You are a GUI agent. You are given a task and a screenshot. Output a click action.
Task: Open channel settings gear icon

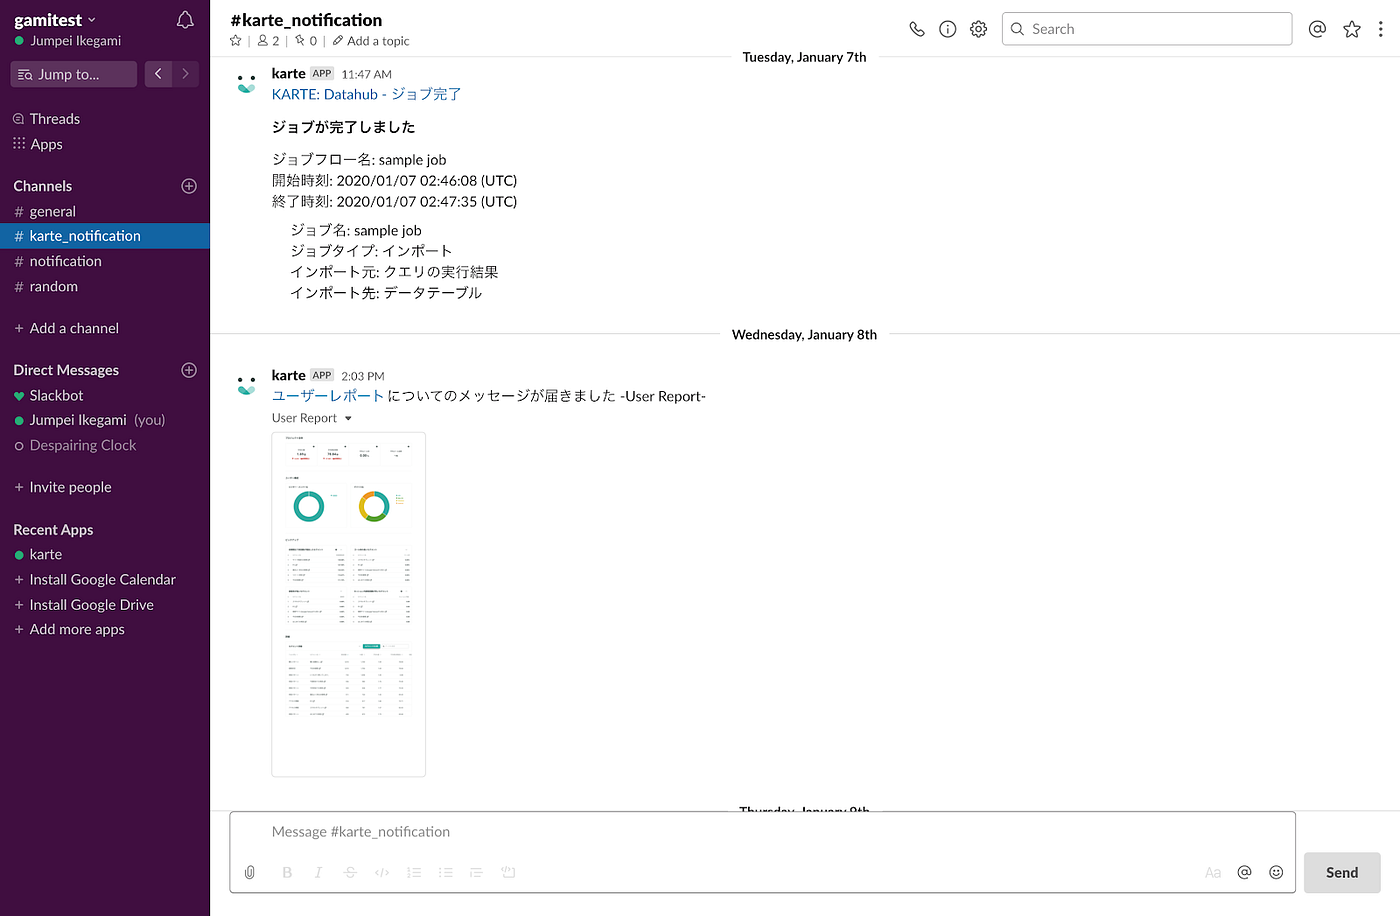coord(979,29)
